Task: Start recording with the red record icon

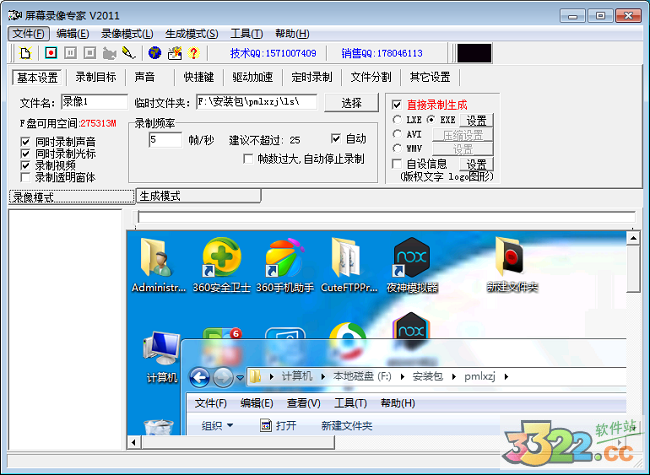Action: (x=50, y=53)
